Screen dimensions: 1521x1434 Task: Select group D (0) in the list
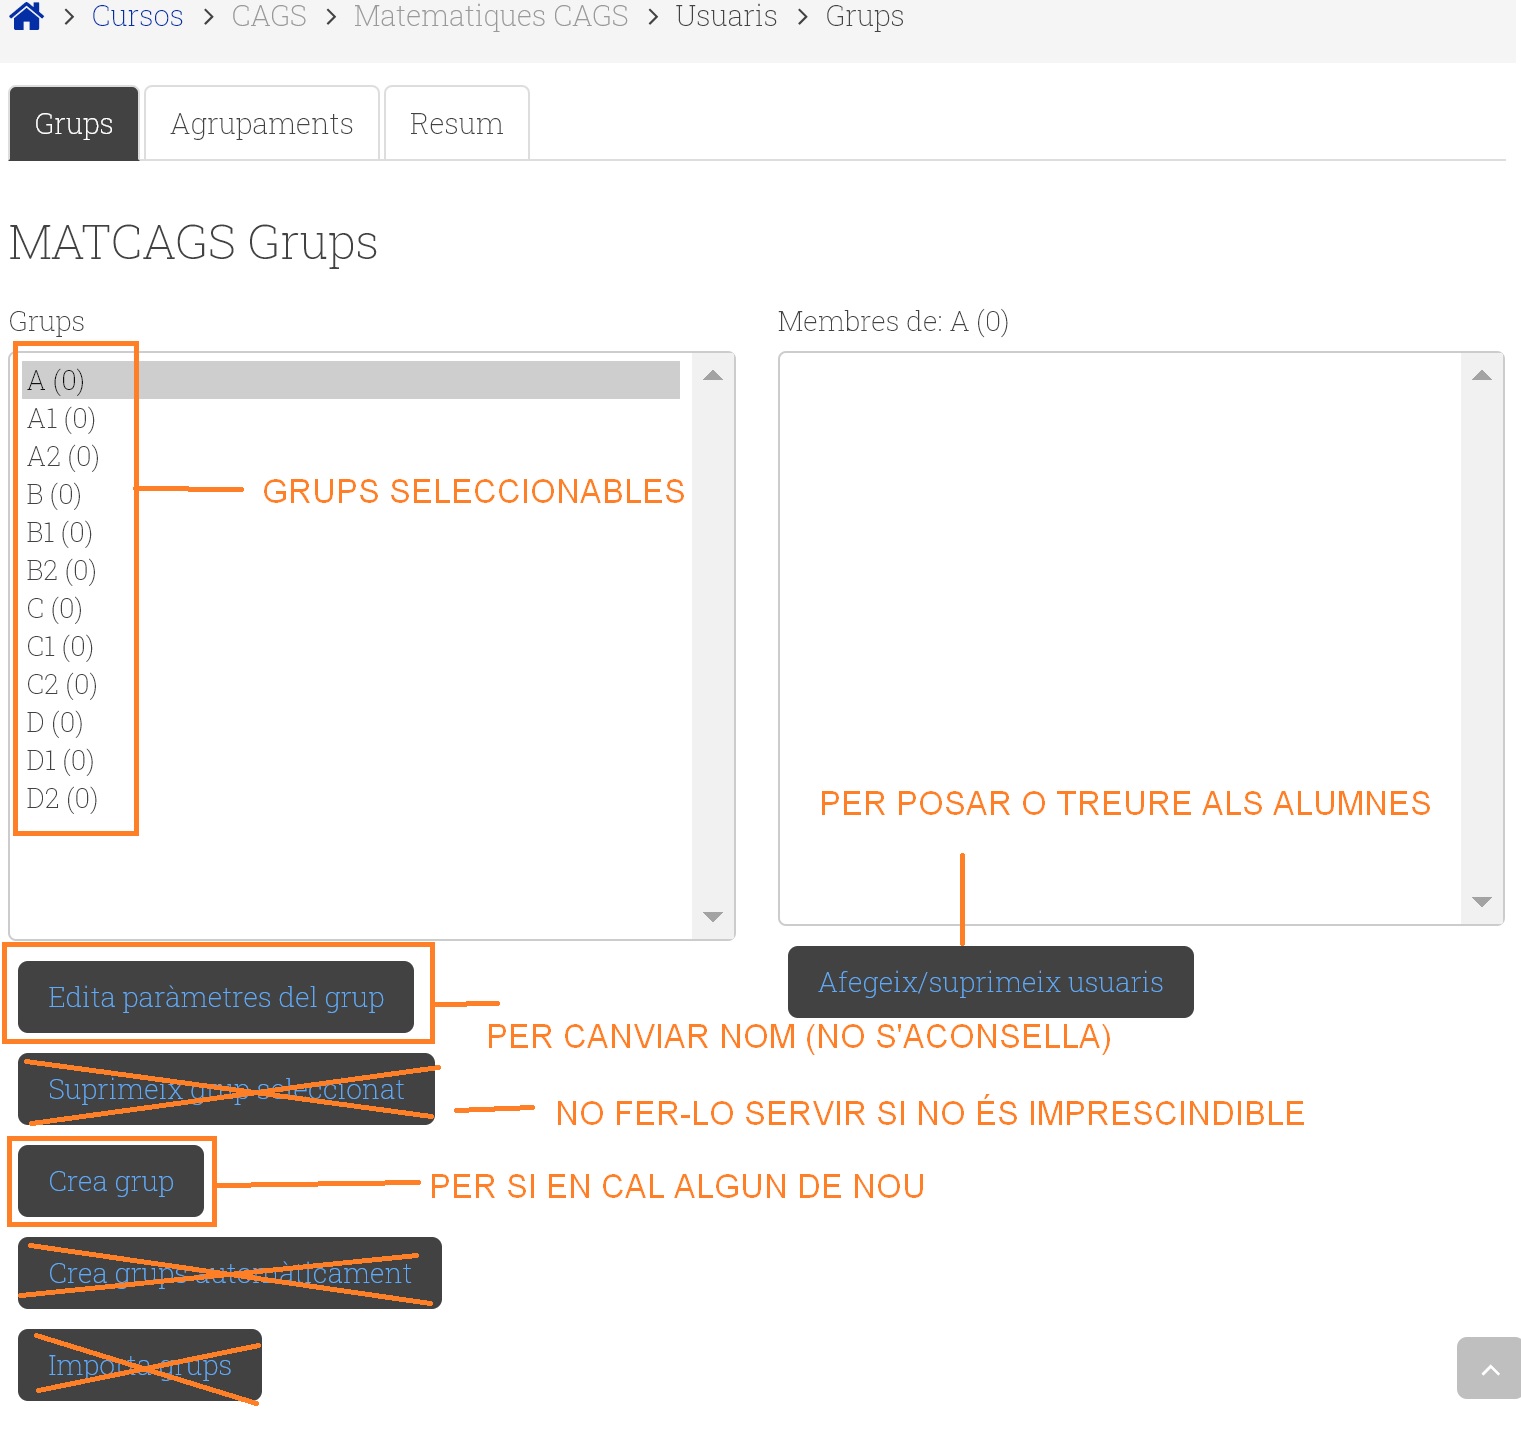point(351,722)
